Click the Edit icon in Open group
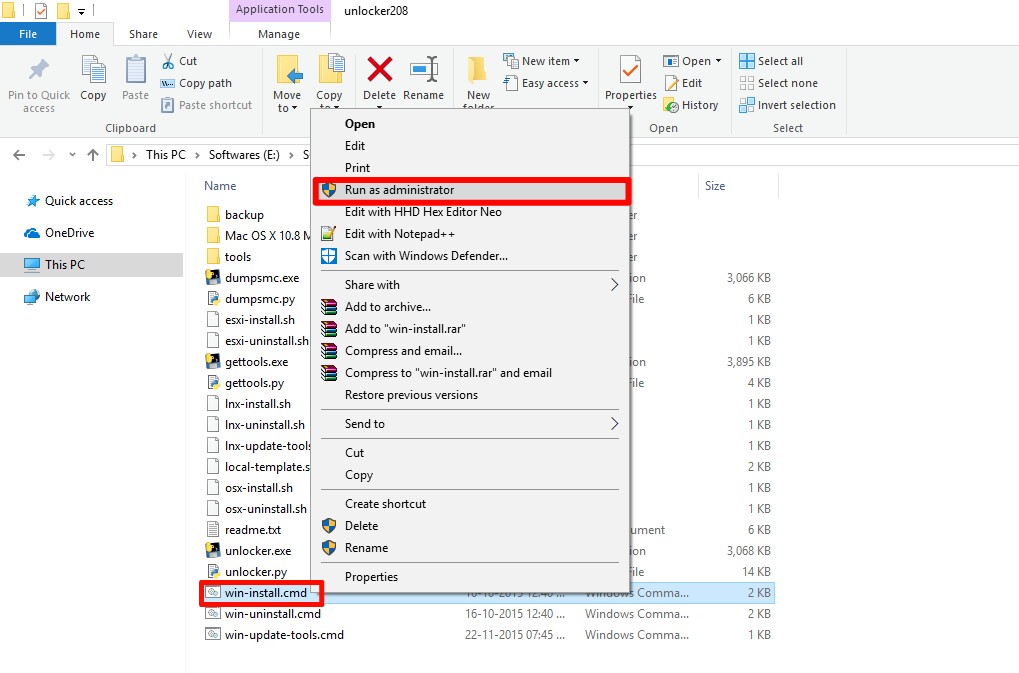 (671, 83)
